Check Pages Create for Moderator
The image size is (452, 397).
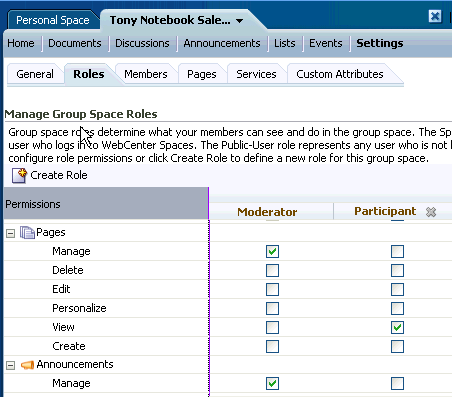point(272,346)
